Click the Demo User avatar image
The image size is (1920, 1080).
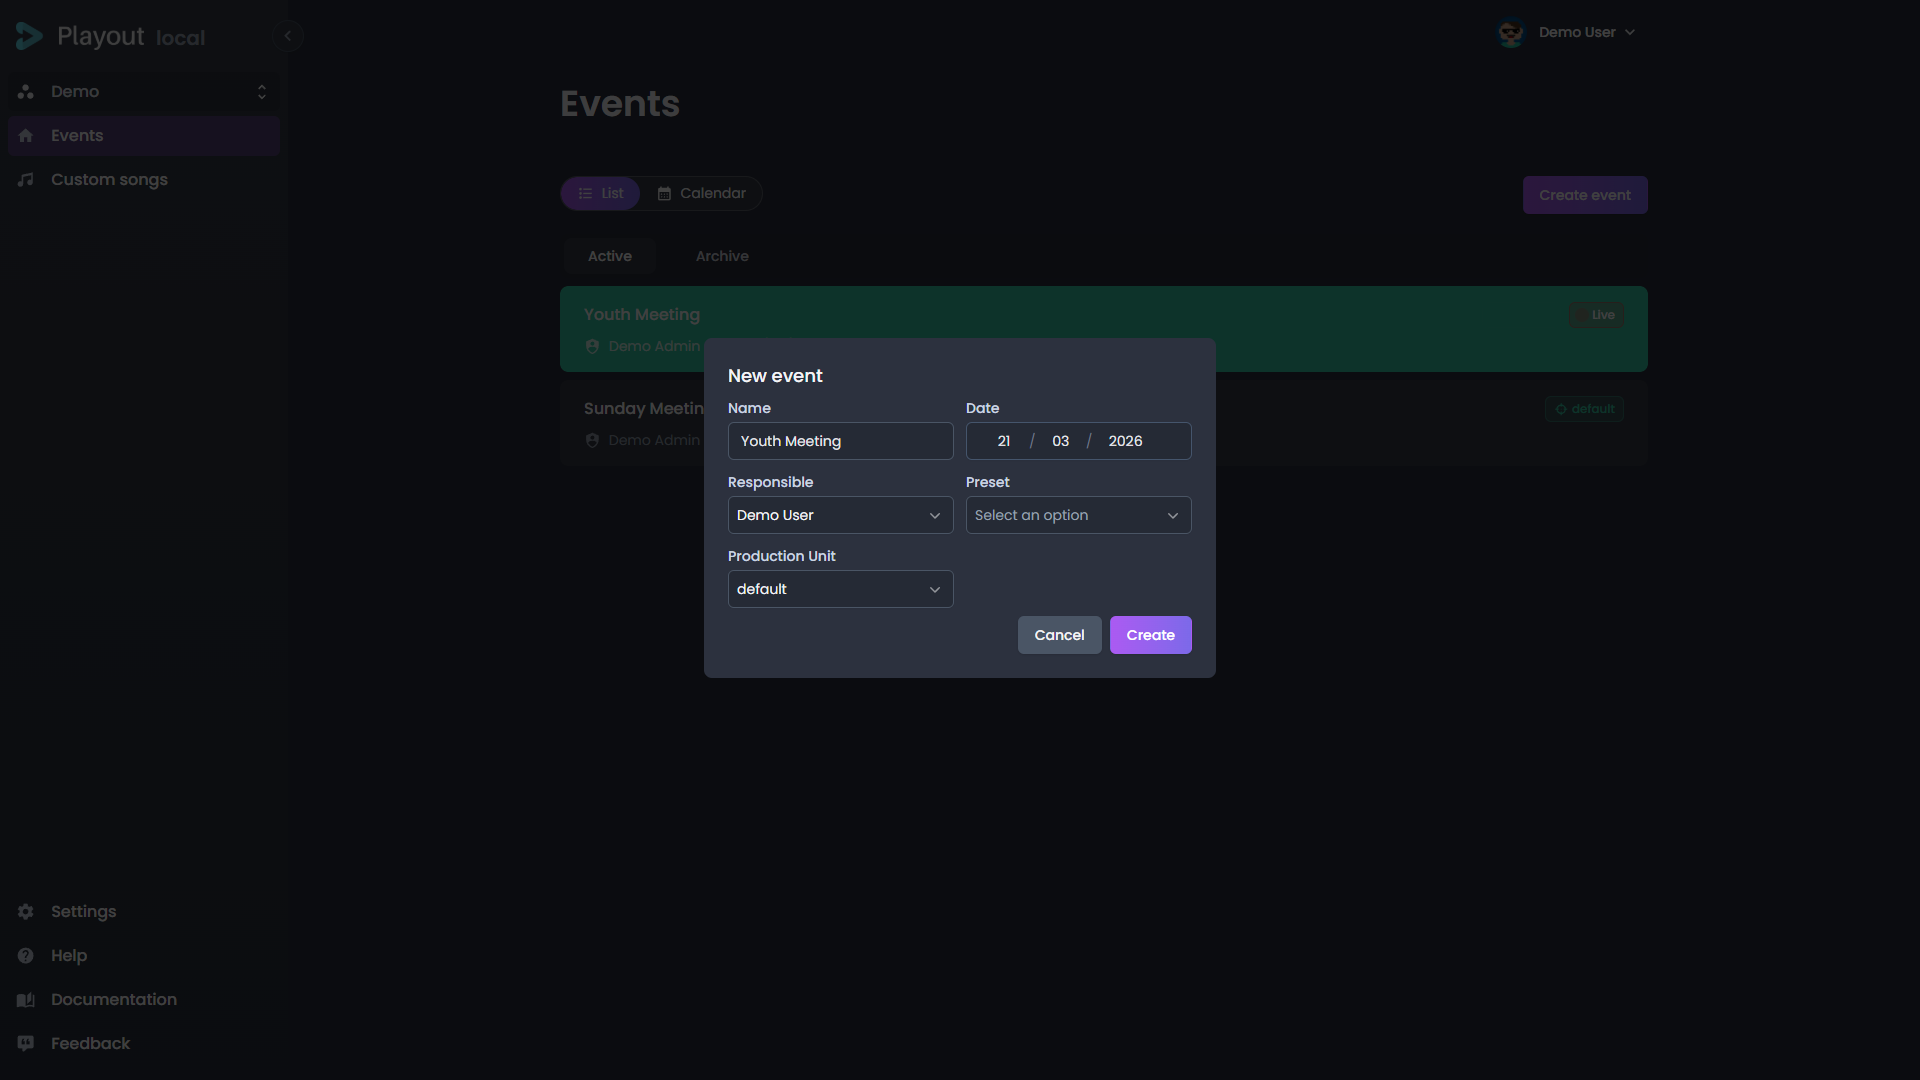tap(1511, 33)
